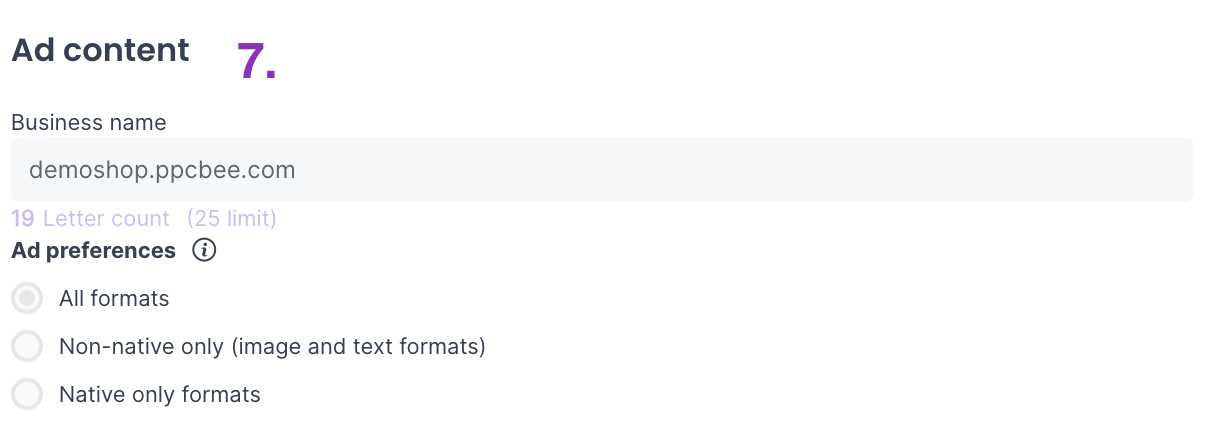Click the info icon beside Ad preferences

click(x=204, y=251)
